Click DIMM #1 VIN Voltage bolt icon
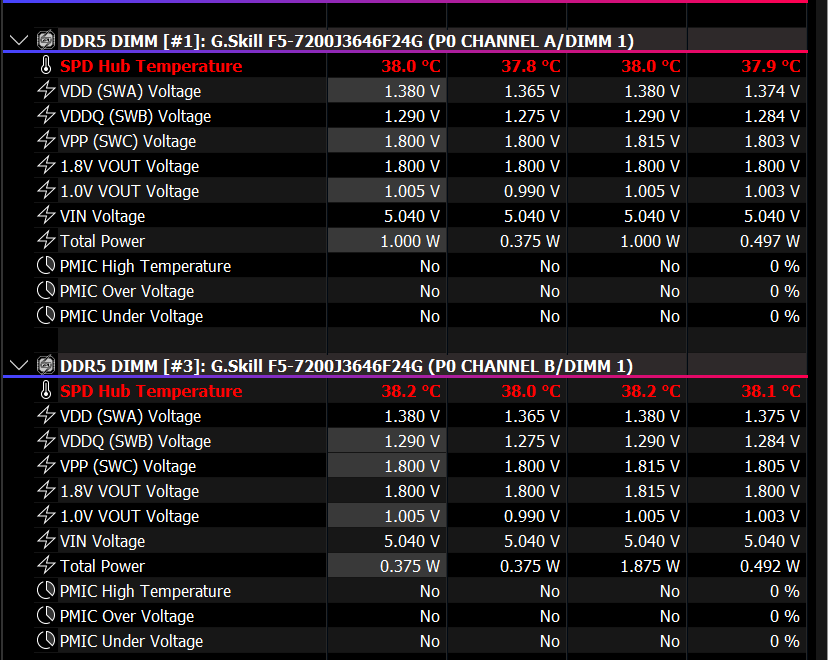This screenshot has height=660, width=828. click(x=46, y=215)
